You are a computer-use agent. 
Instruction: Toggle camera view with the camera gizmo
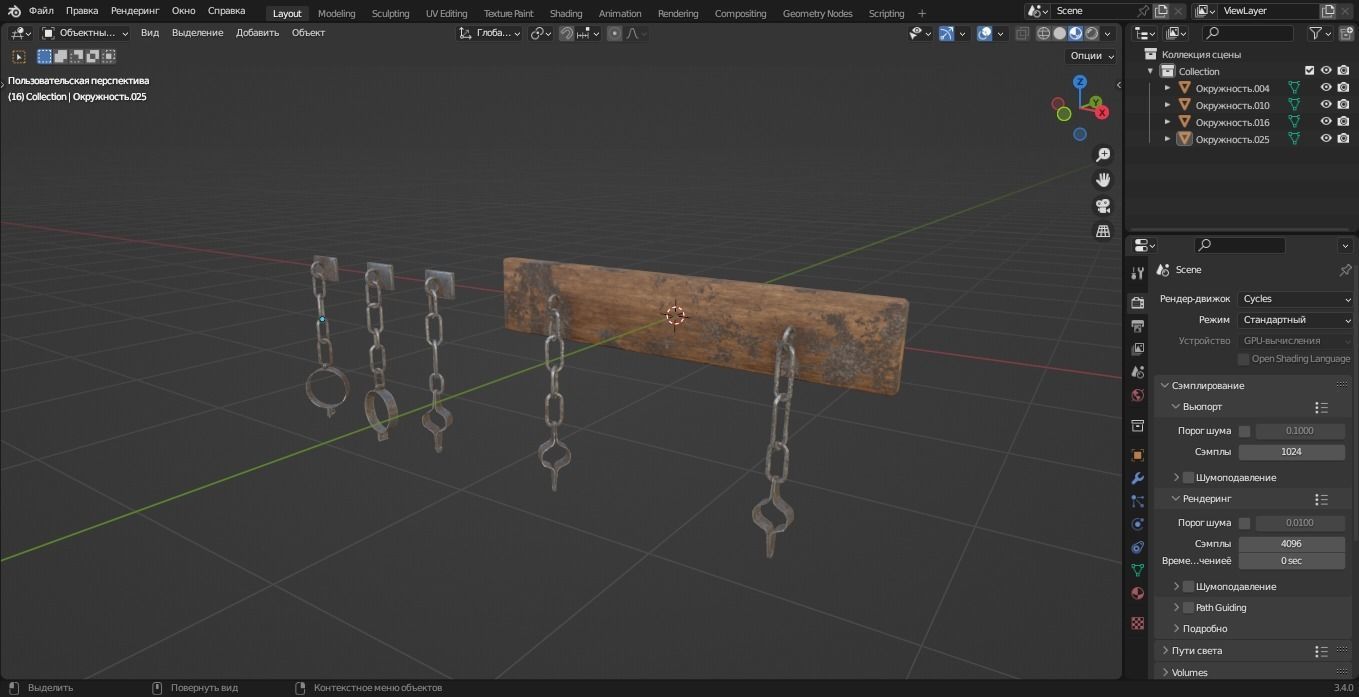(x=1103, y=206)
